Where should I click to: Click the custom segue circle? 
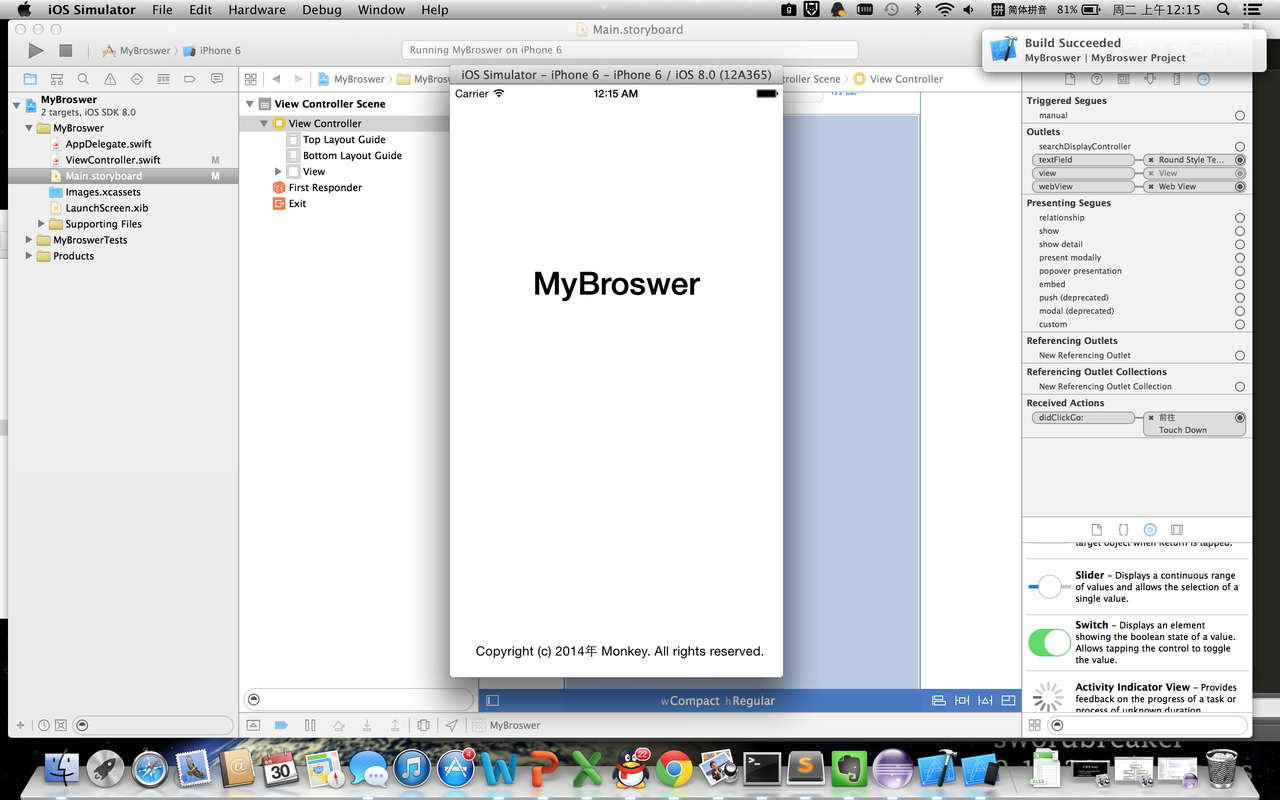point(1240,325)
